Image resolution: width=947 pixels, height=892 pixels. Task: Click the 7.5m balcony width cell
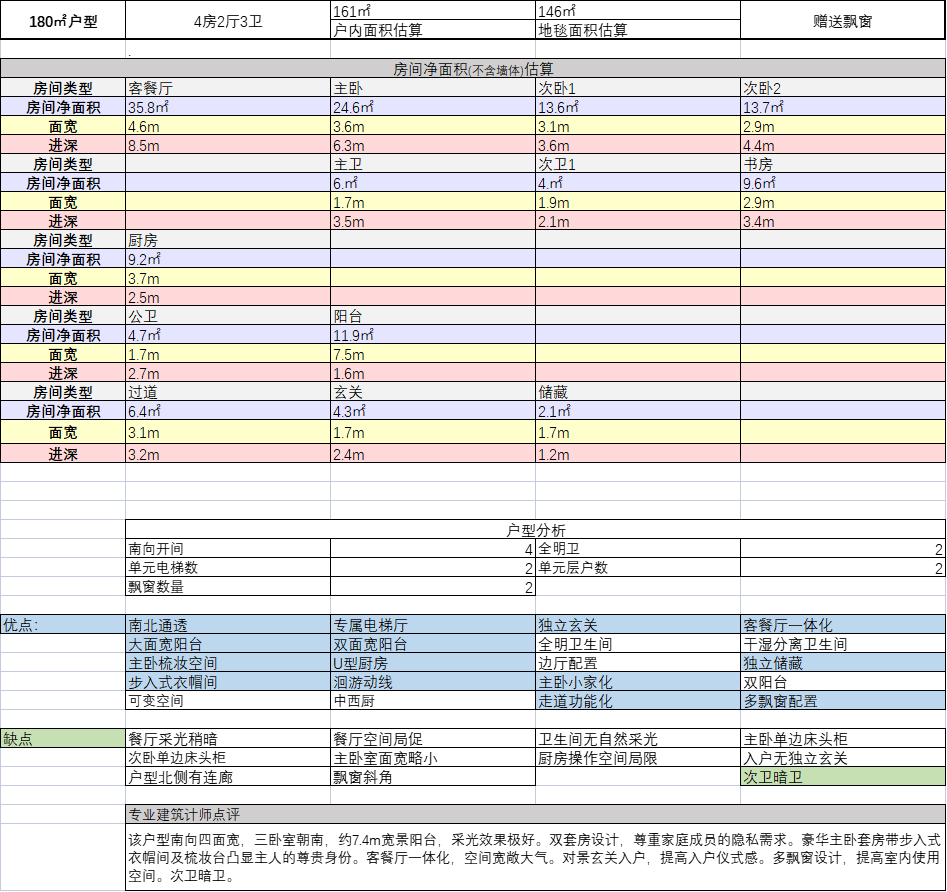click(x=433, y=354)
